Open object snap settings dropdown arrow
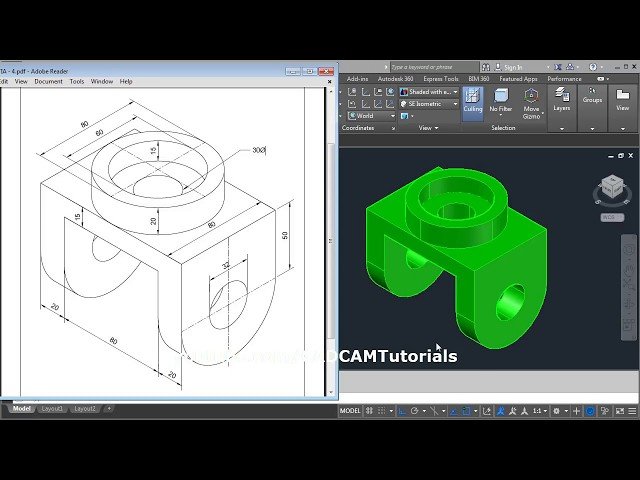Image resolution: width=640 pixels, height=480 pixels. click(476, 411)
